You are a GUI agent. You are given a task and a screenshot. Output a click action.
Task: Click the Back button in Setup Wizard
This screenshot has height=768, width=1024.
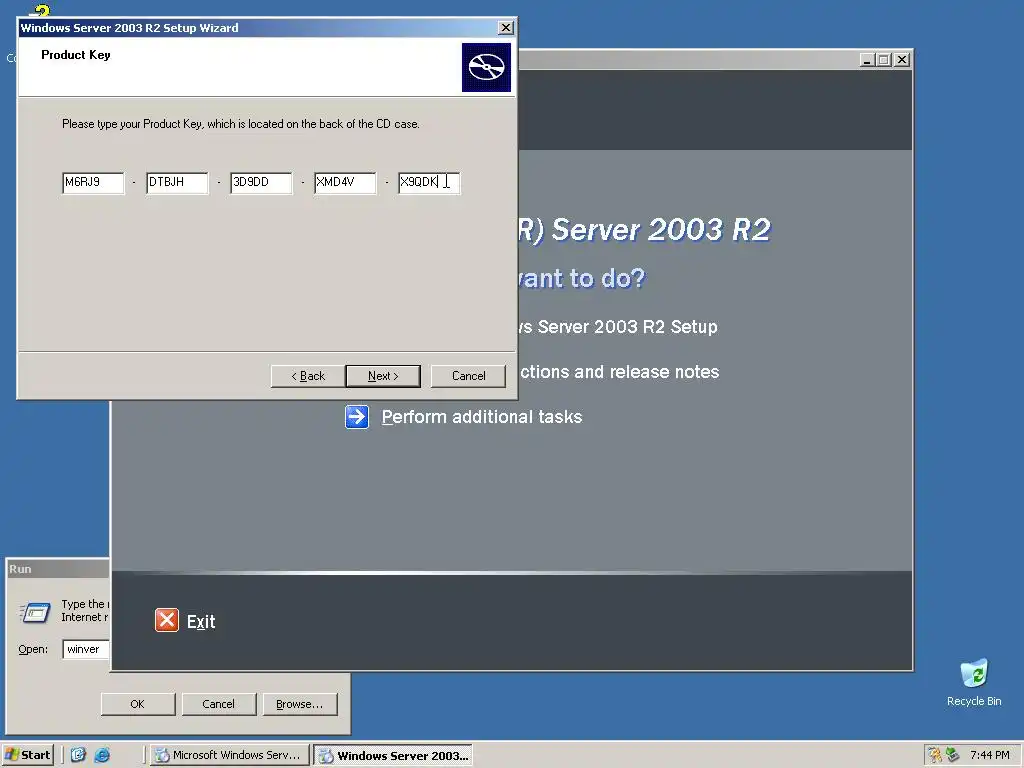(x=308, y=376)
